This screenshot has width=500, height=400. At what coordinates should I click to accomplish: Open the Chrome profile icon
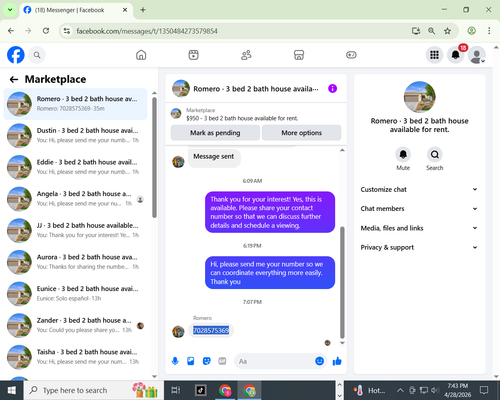[471, 31]
